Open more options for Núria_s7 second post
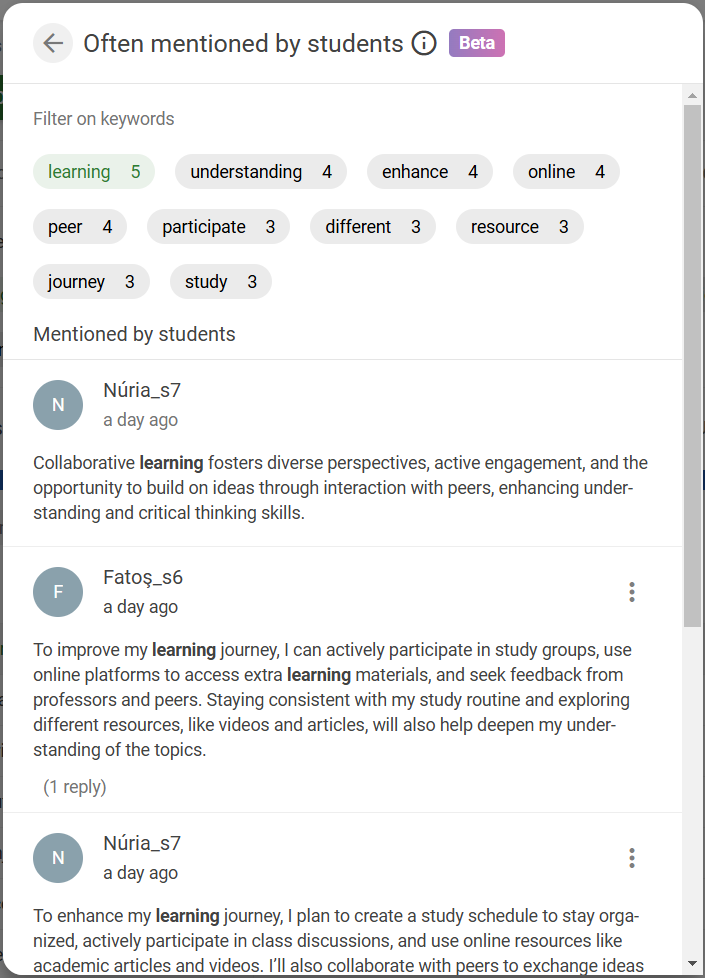Viewport: 705px width, 978px height. (632, 858)
